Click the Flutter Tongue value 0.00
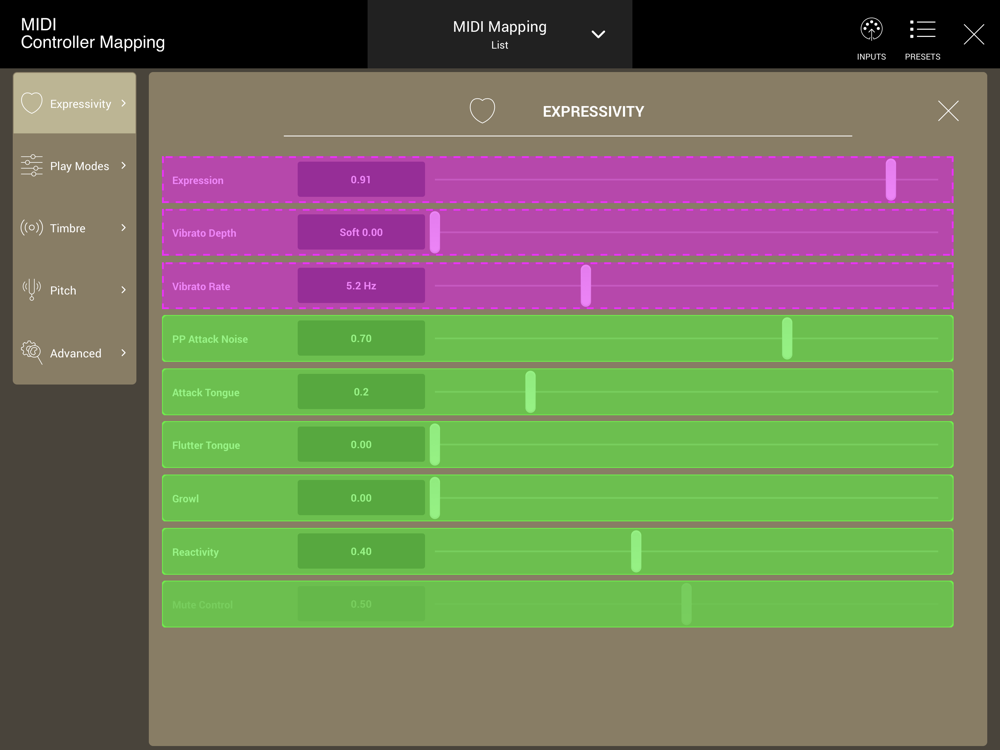The image size is (1000, 750). pyautogui.click(x=361, y=445)
